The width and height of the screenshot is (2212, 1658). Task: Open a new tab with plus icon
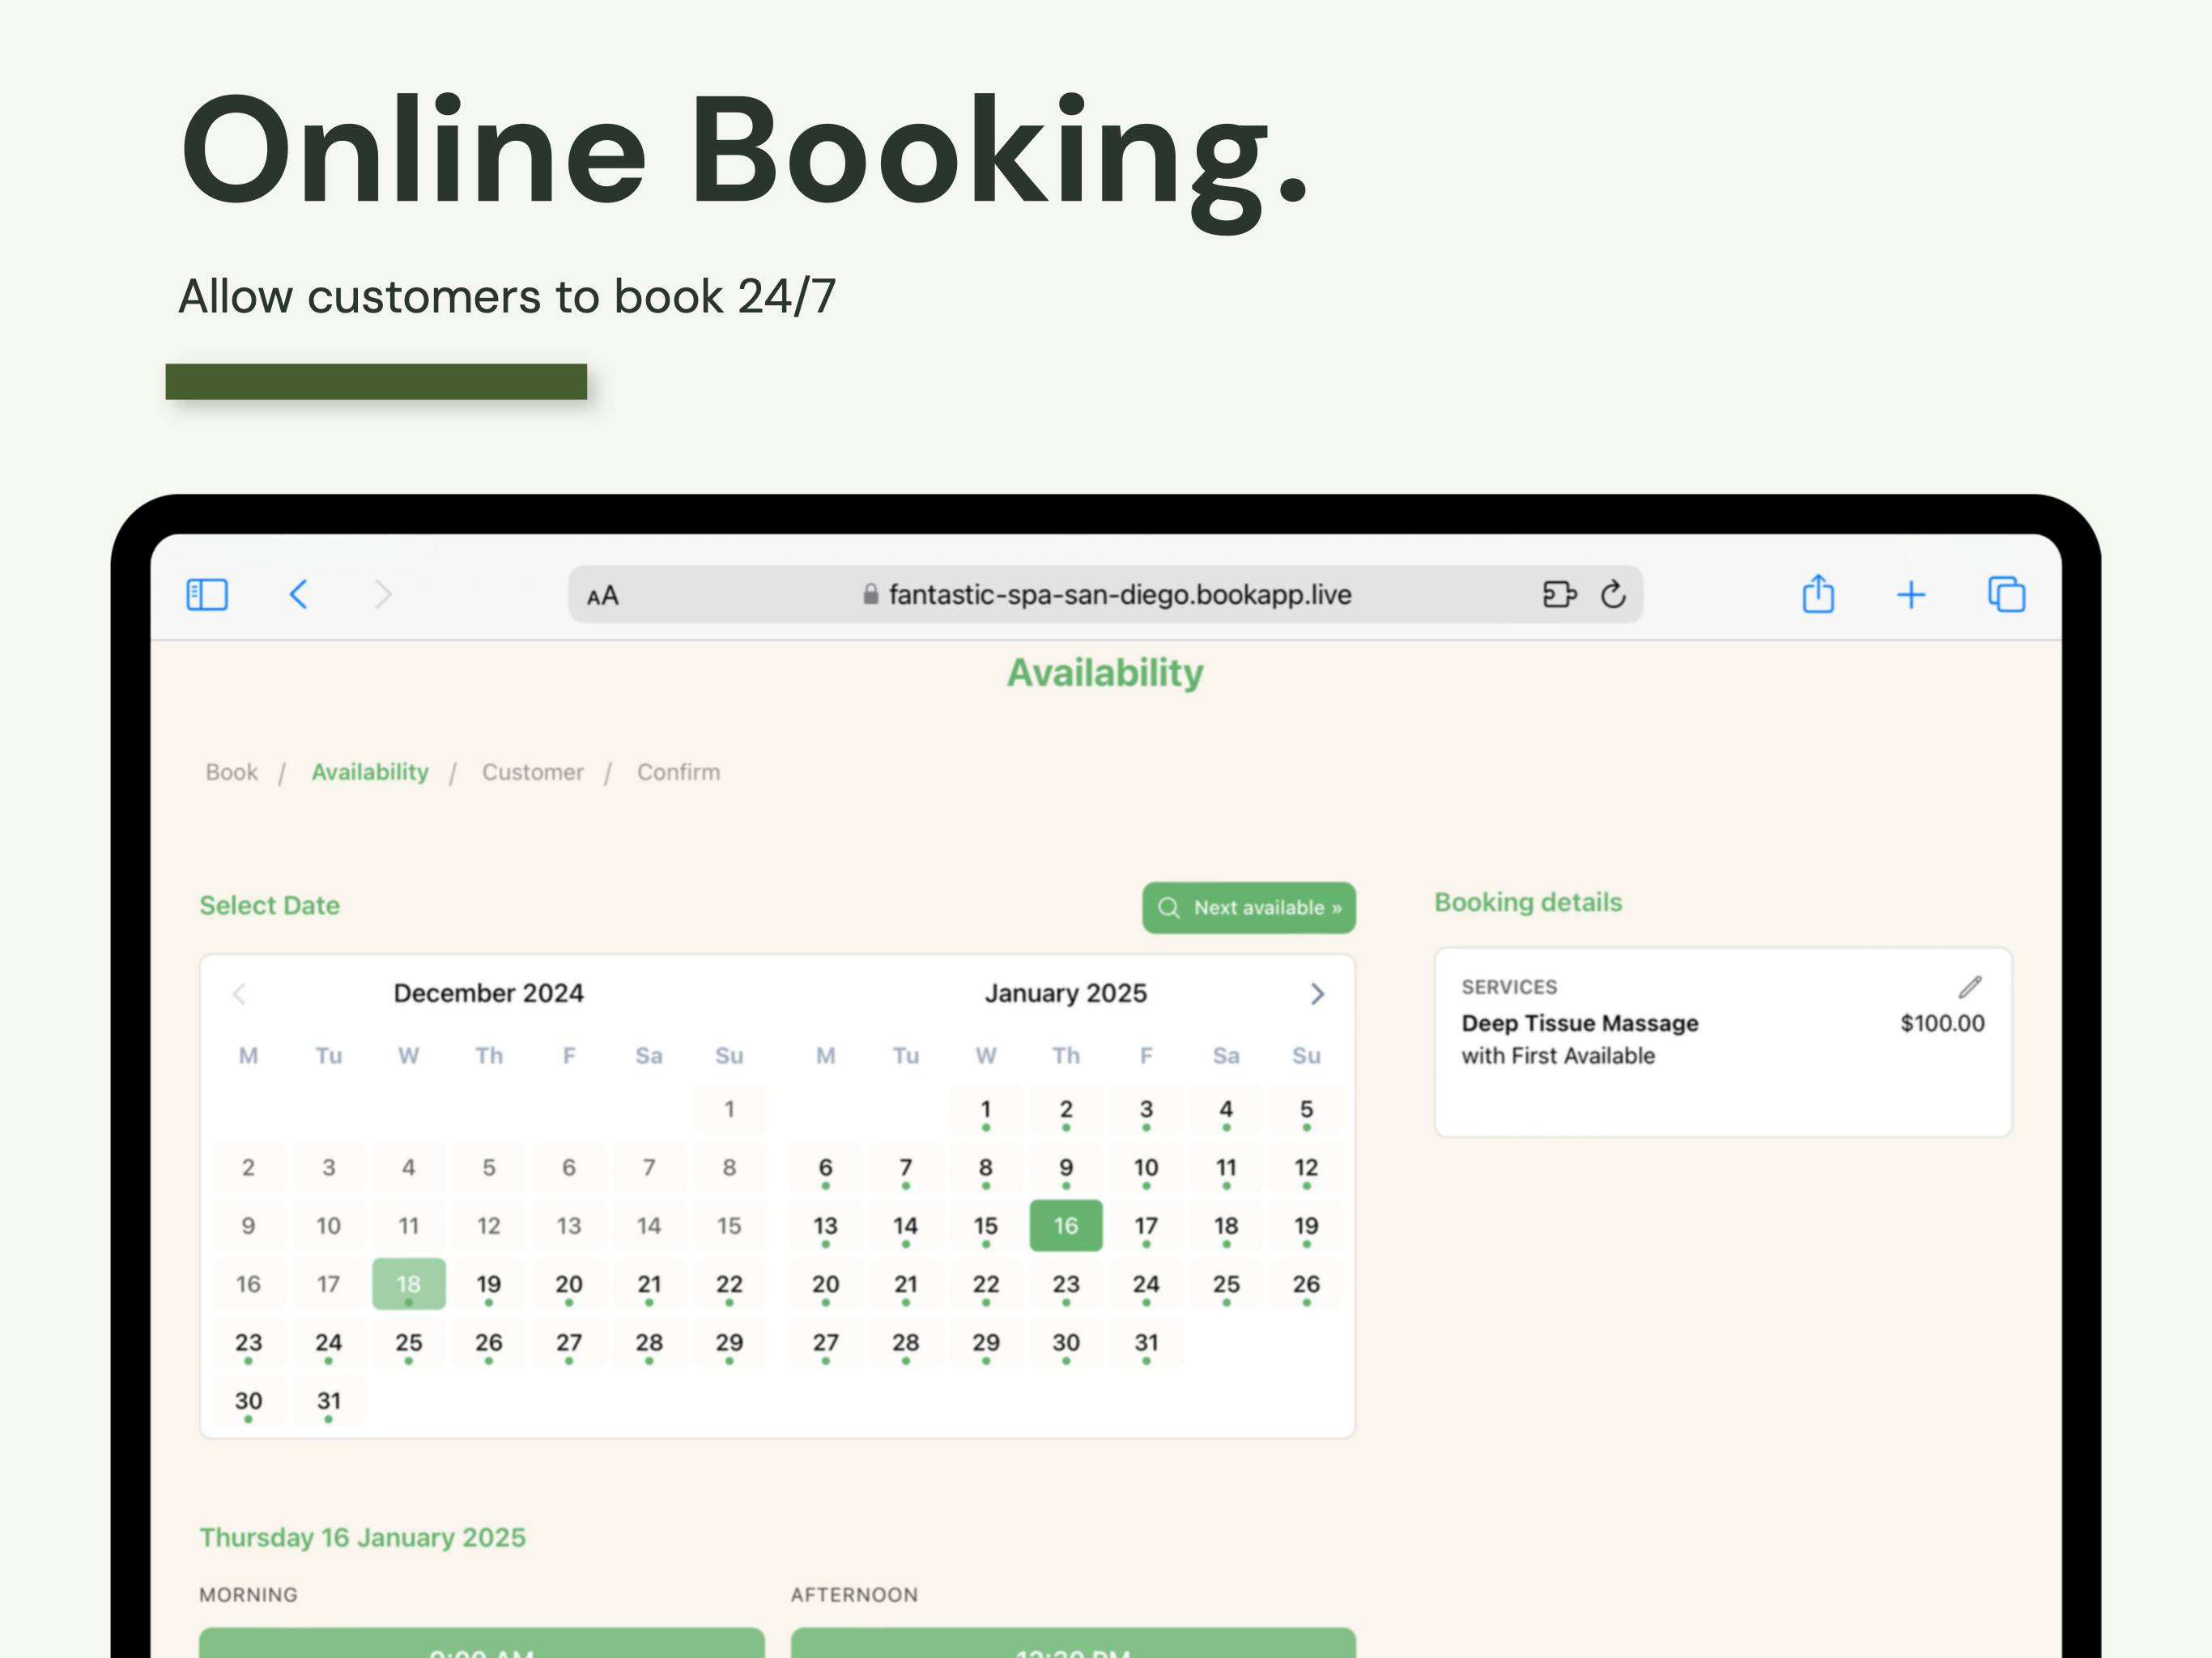tap(1910, 595)
